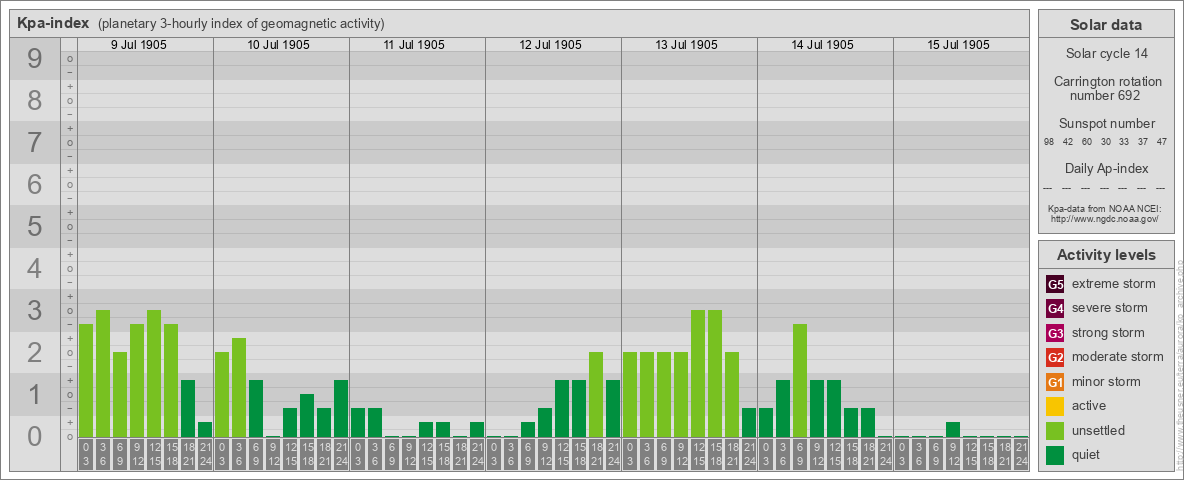This screenshot has width=1184, height=480.
Task: Click the 15 Jul 9-12 hour bar
Action: (953, 429)
